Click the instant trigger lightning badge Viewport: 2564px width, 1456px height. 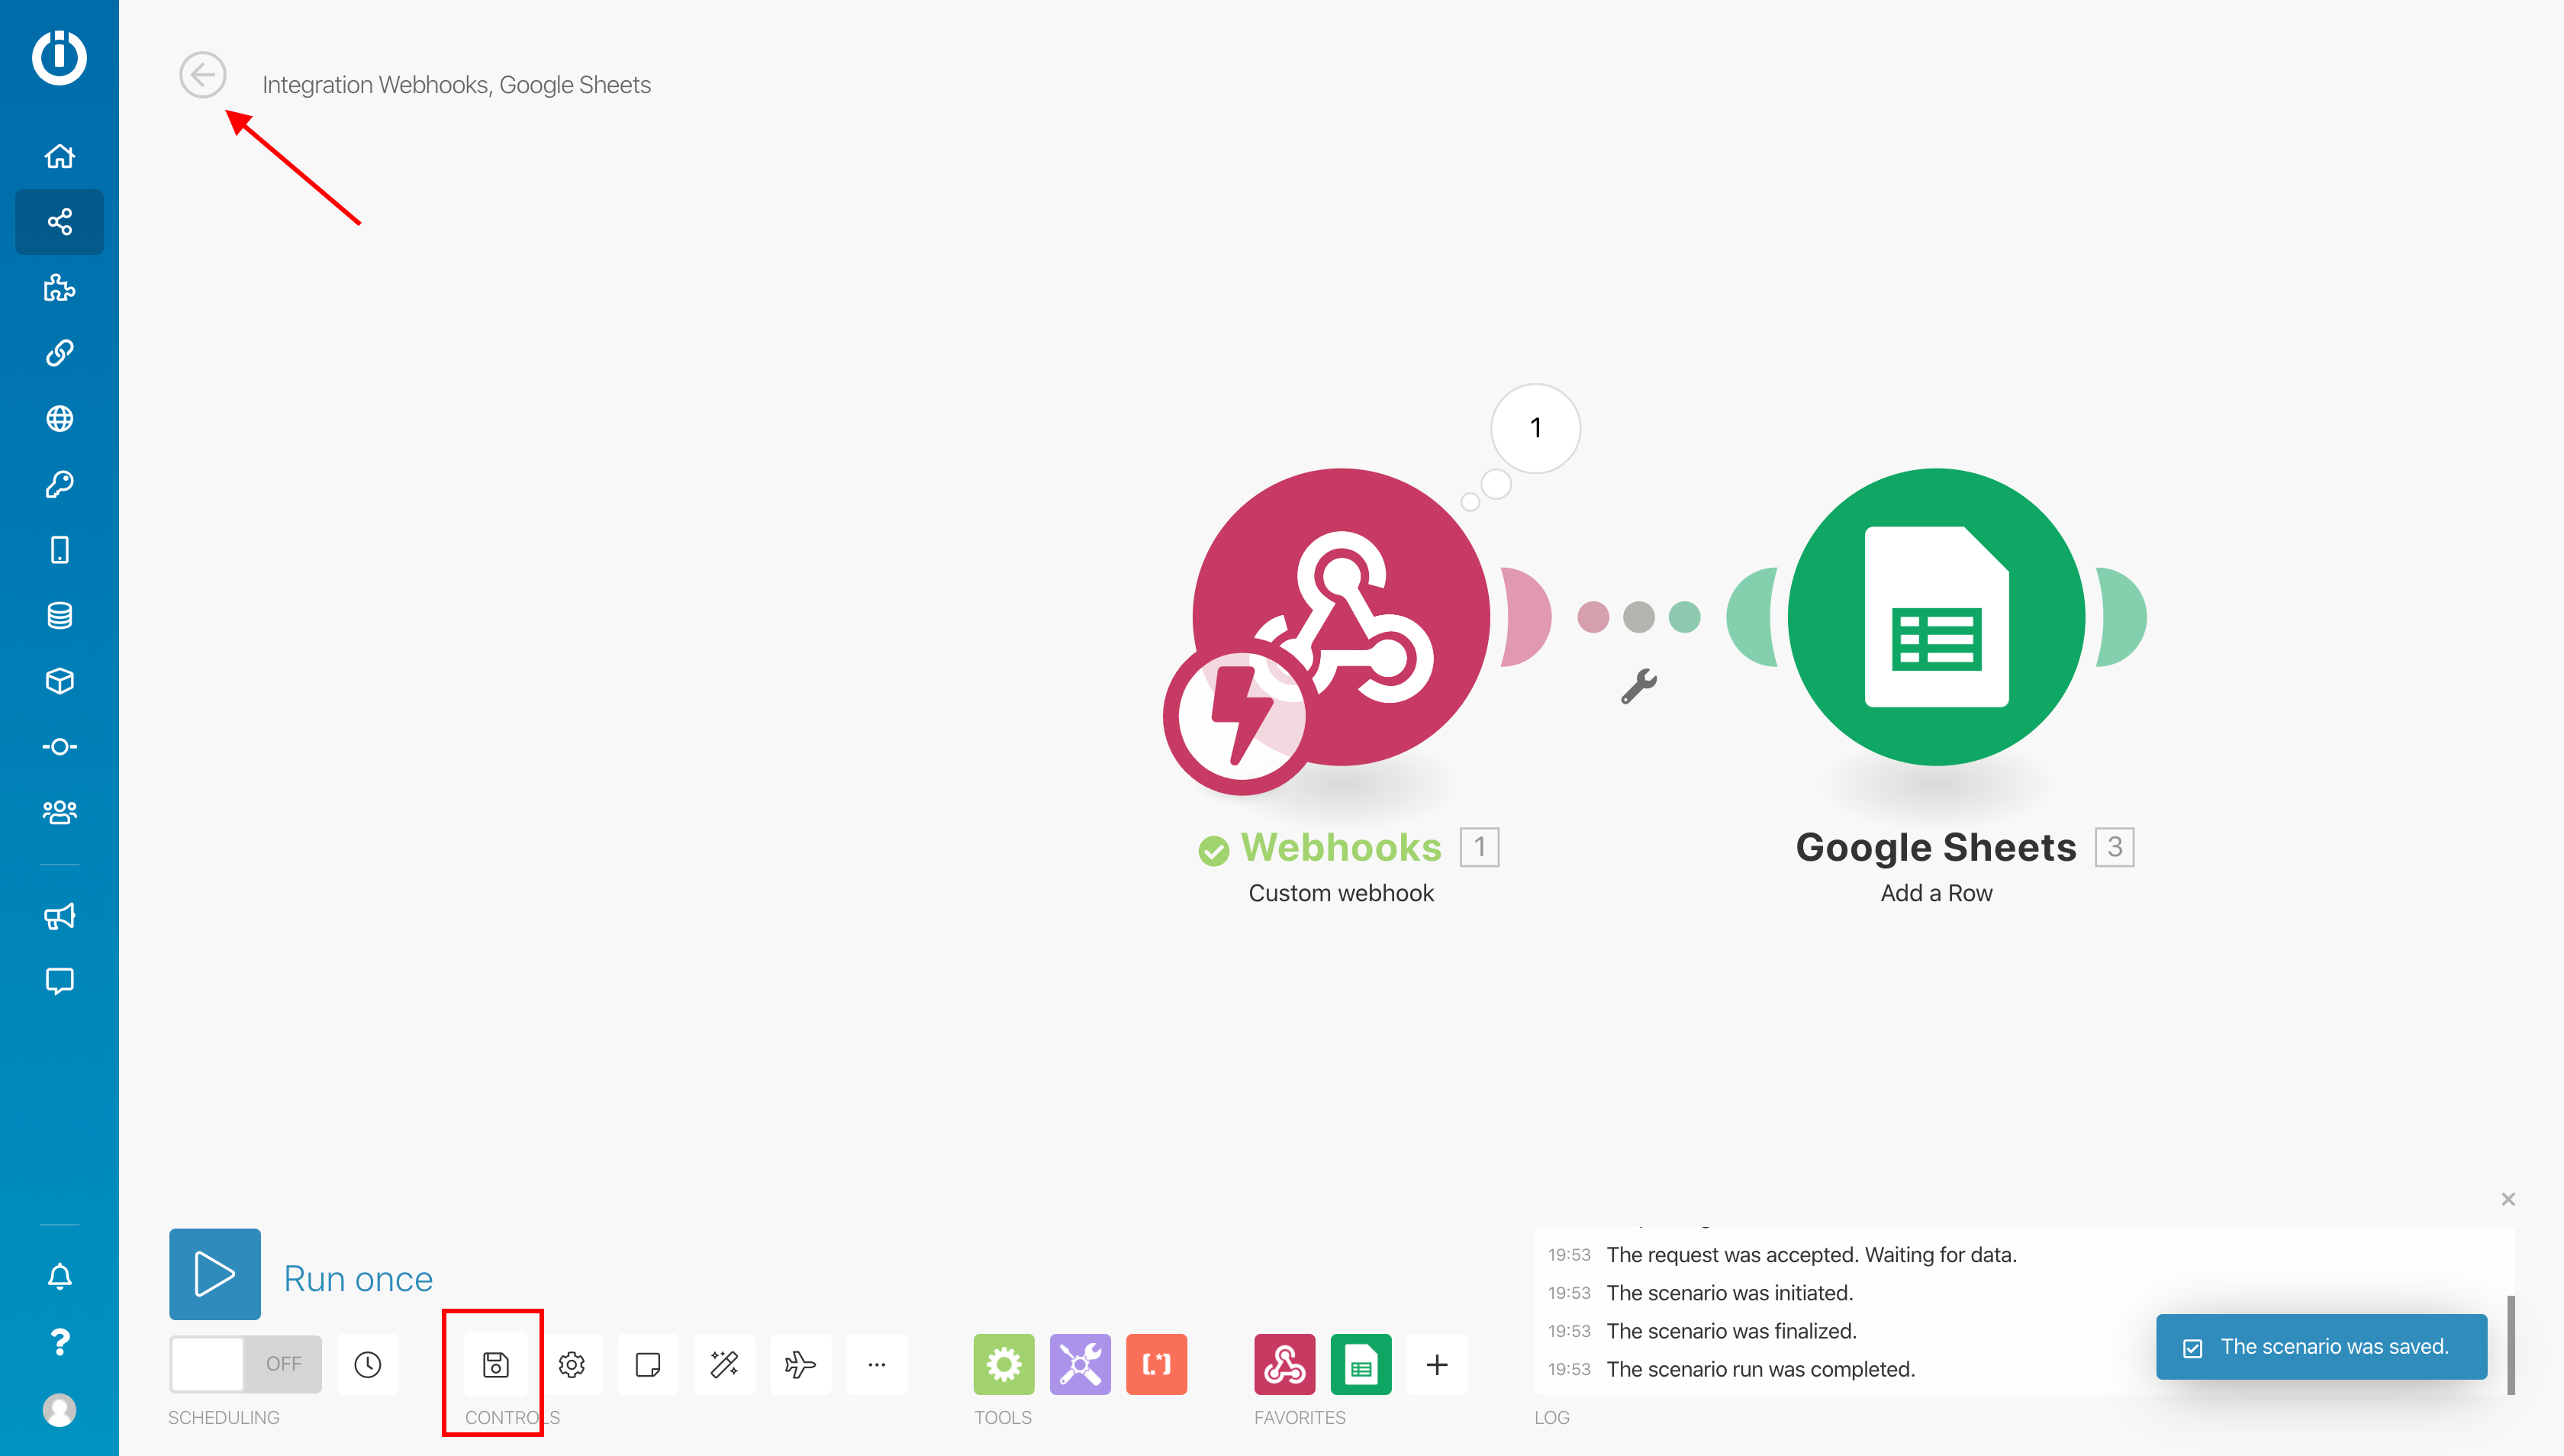(x=1241, y=717)
